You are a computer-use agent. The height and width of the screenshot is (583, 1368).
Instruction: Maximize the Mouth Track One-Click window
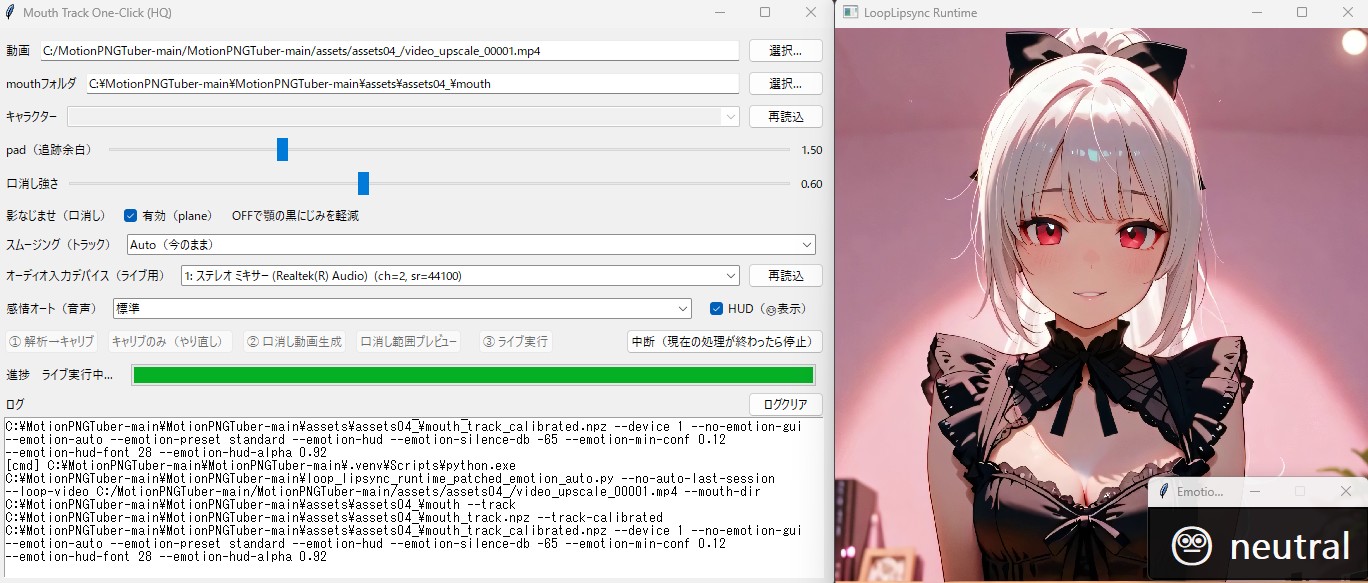coord(765,13)
